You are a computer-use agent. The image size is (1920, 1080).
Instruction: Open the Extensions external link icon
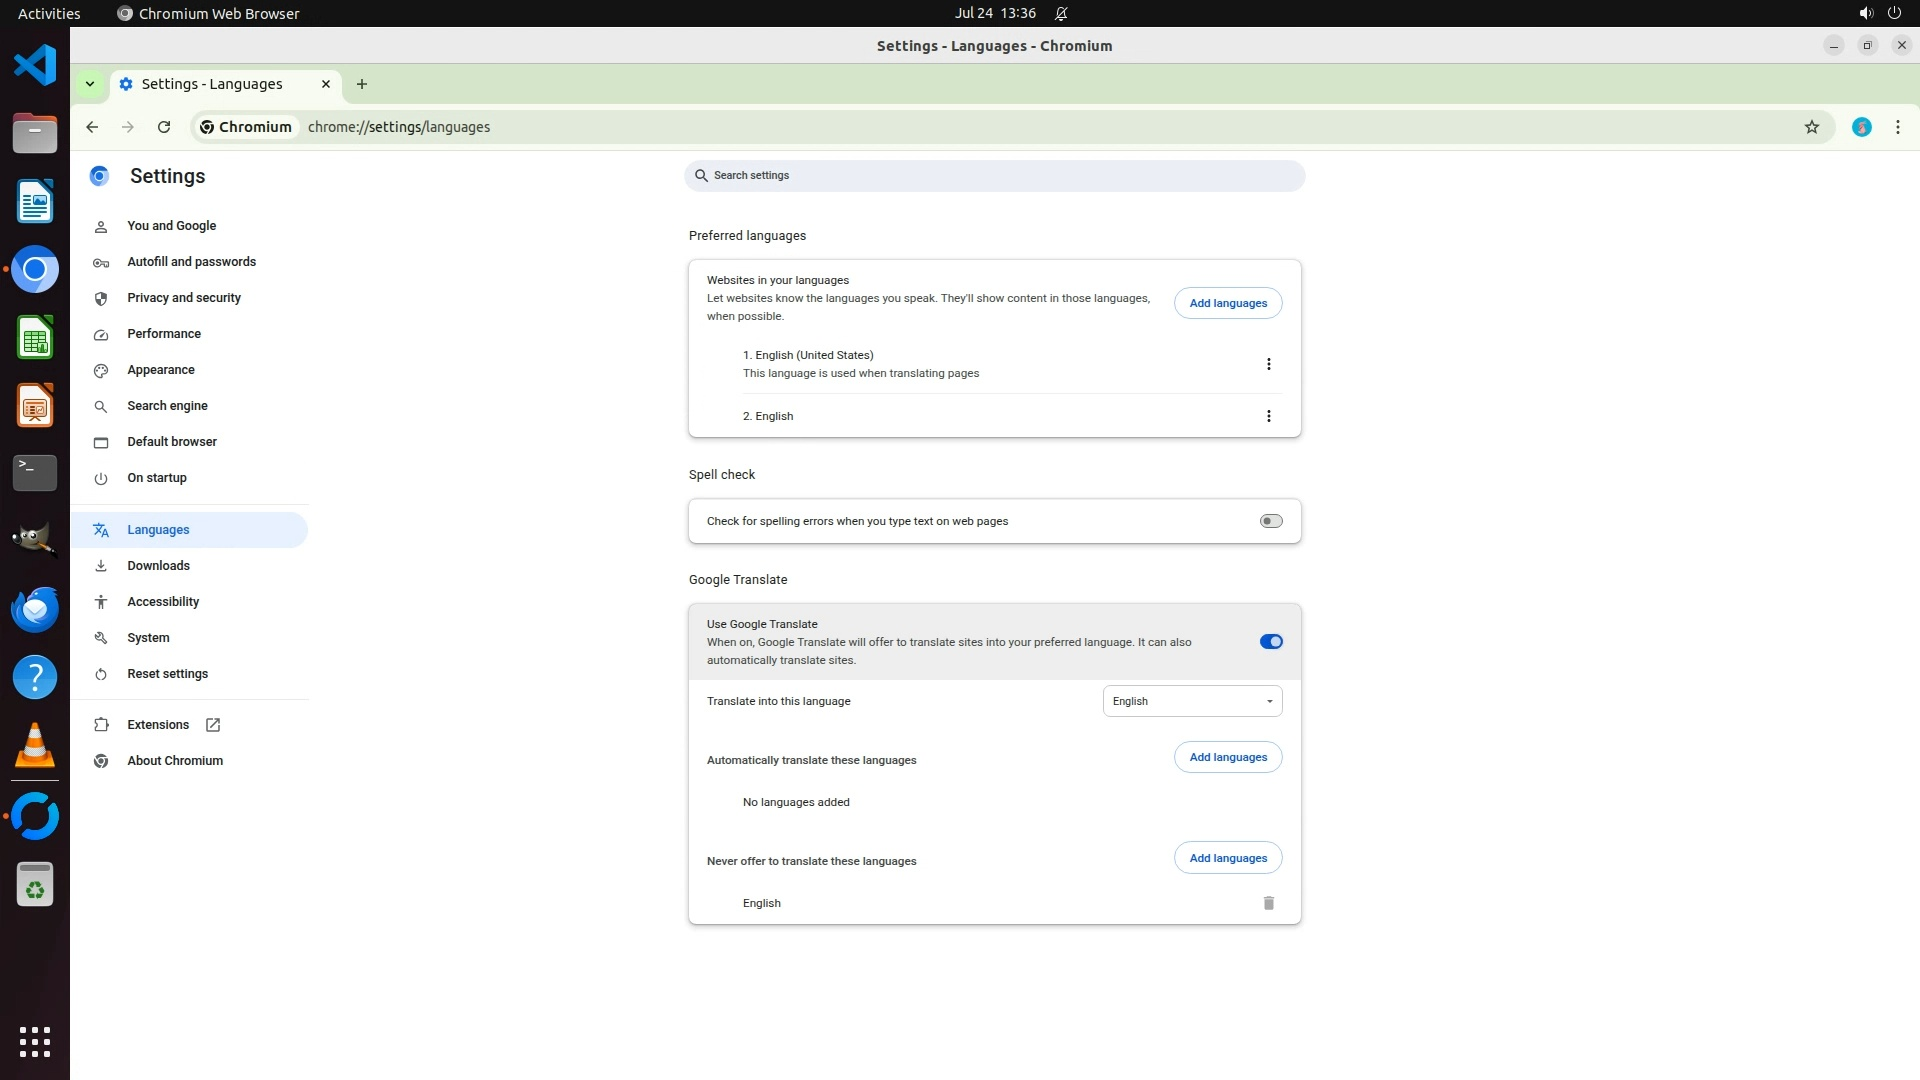213,725
